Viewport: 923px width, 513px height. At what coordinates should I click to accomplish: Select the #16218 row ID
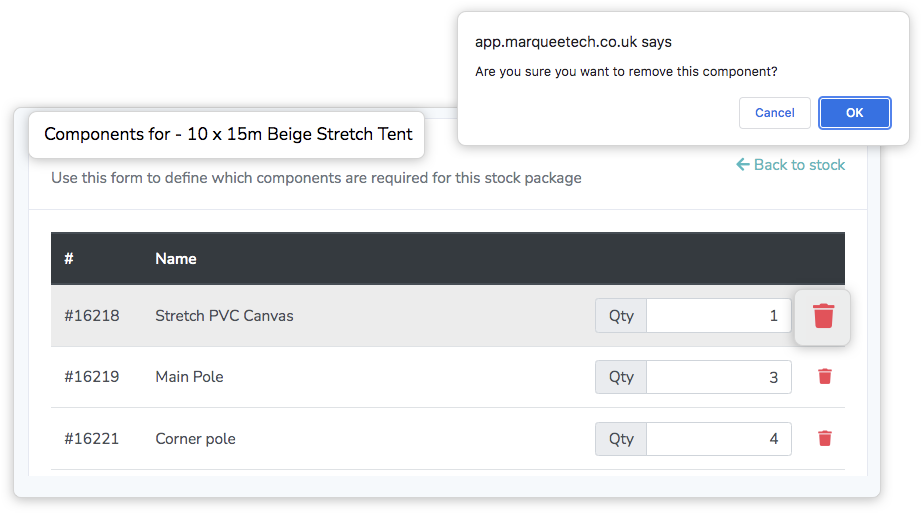pos(92,316)
